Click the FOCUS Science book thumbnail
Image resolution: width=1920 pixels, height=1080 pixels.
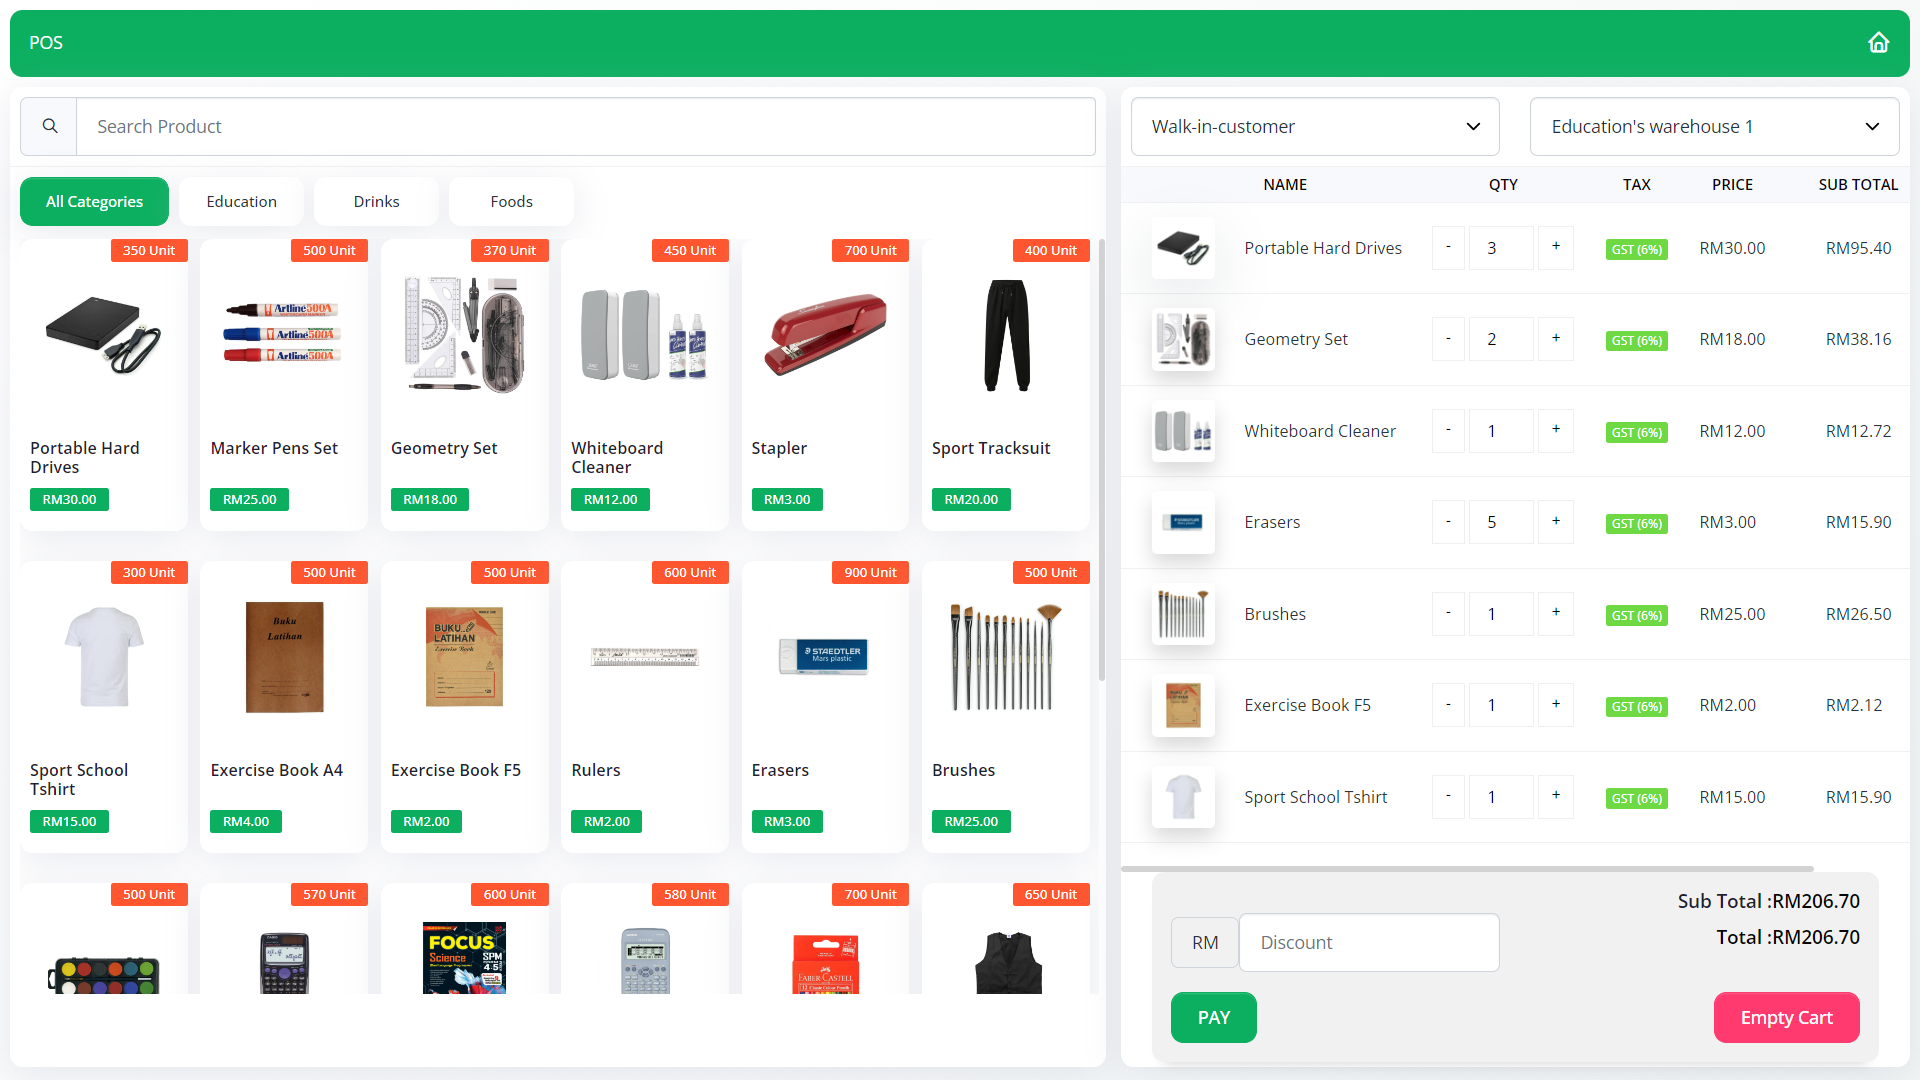coord(465,958)
